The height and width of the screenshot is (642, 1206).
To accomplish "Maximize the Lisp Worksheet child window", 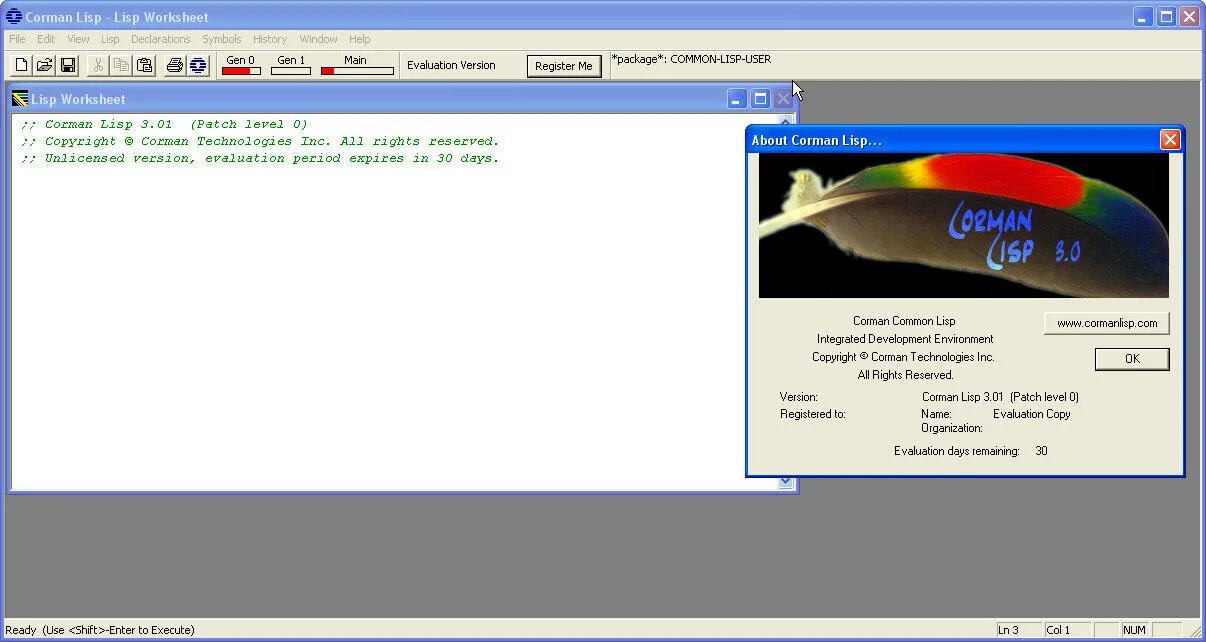I will click(760, 99).
